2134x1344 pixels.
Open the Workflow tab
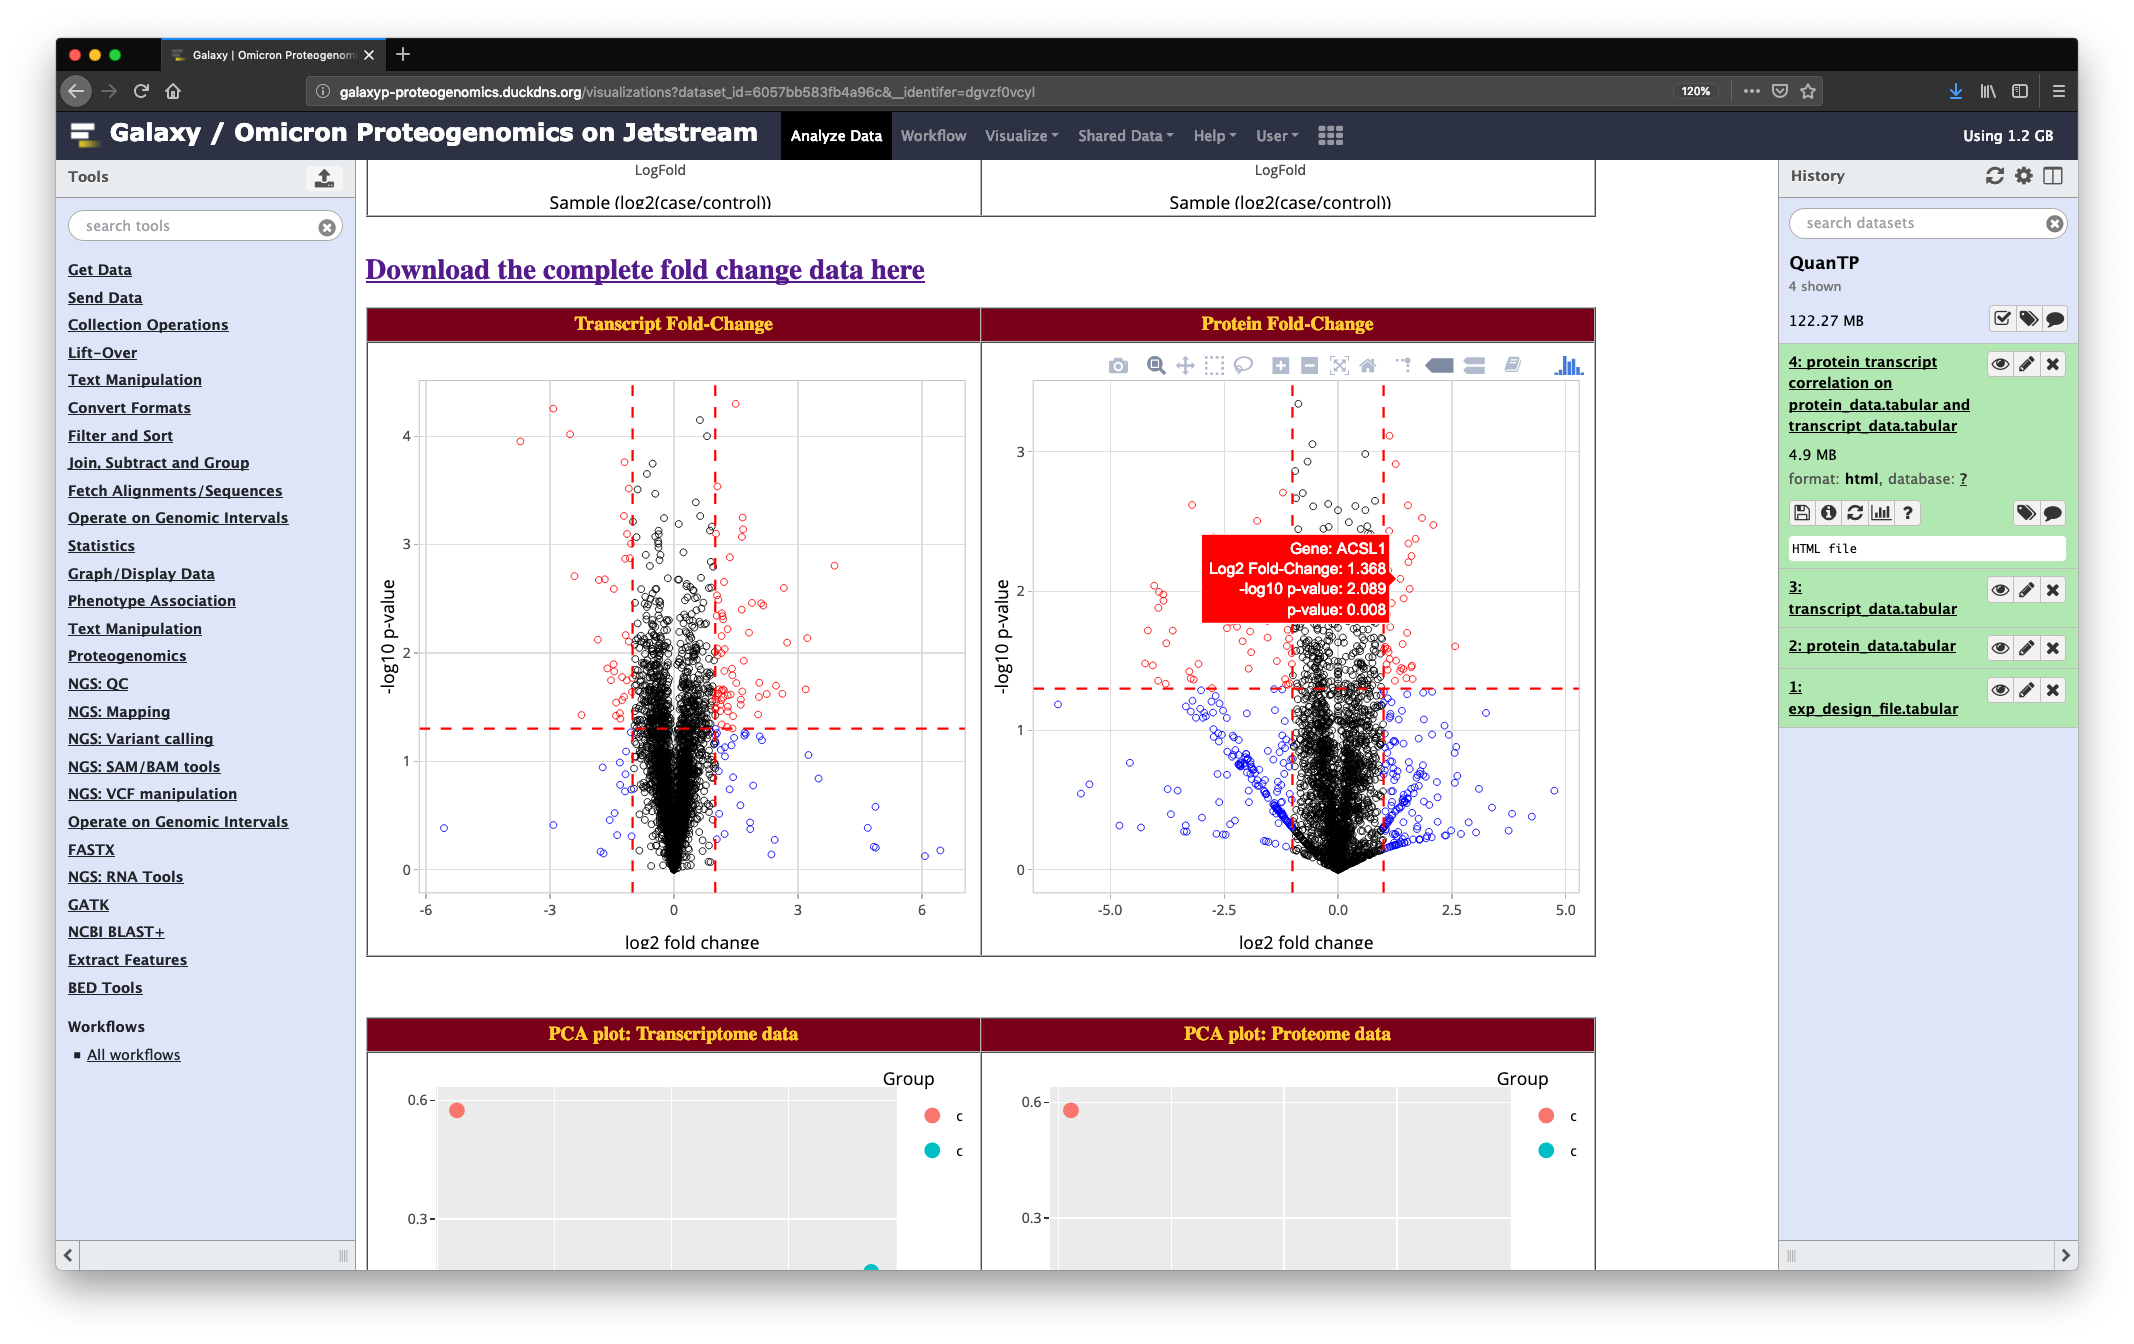point(933,136)
